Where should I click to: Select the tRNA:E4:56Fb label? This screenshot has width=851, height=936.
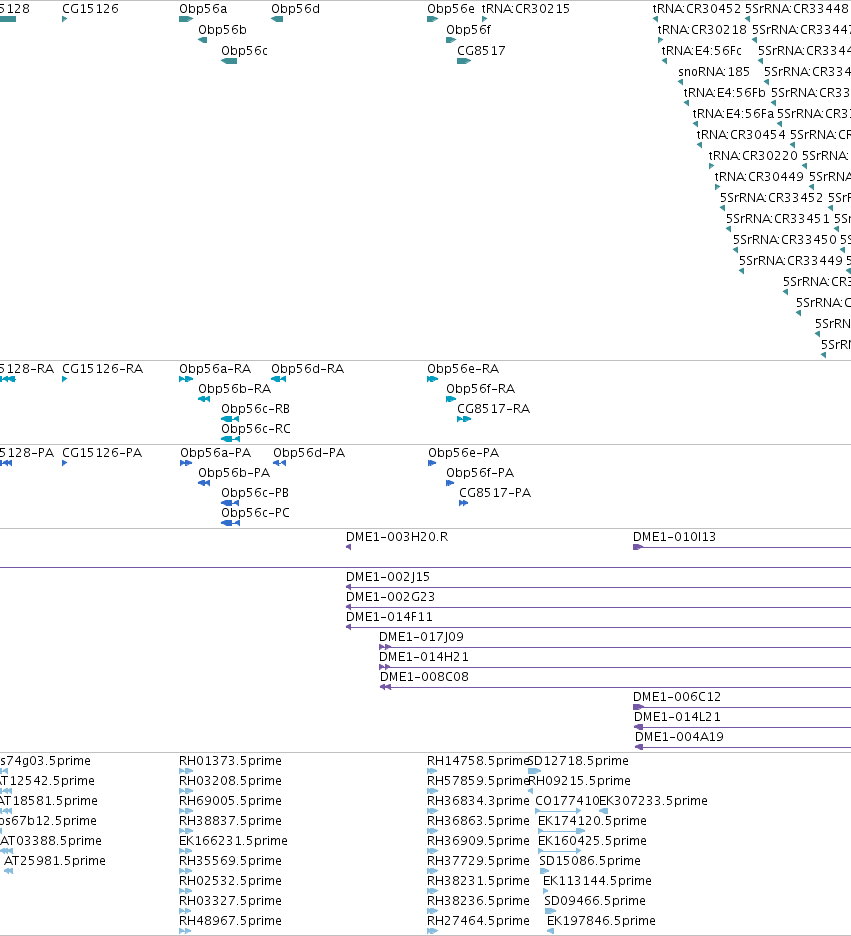point(724,93)
